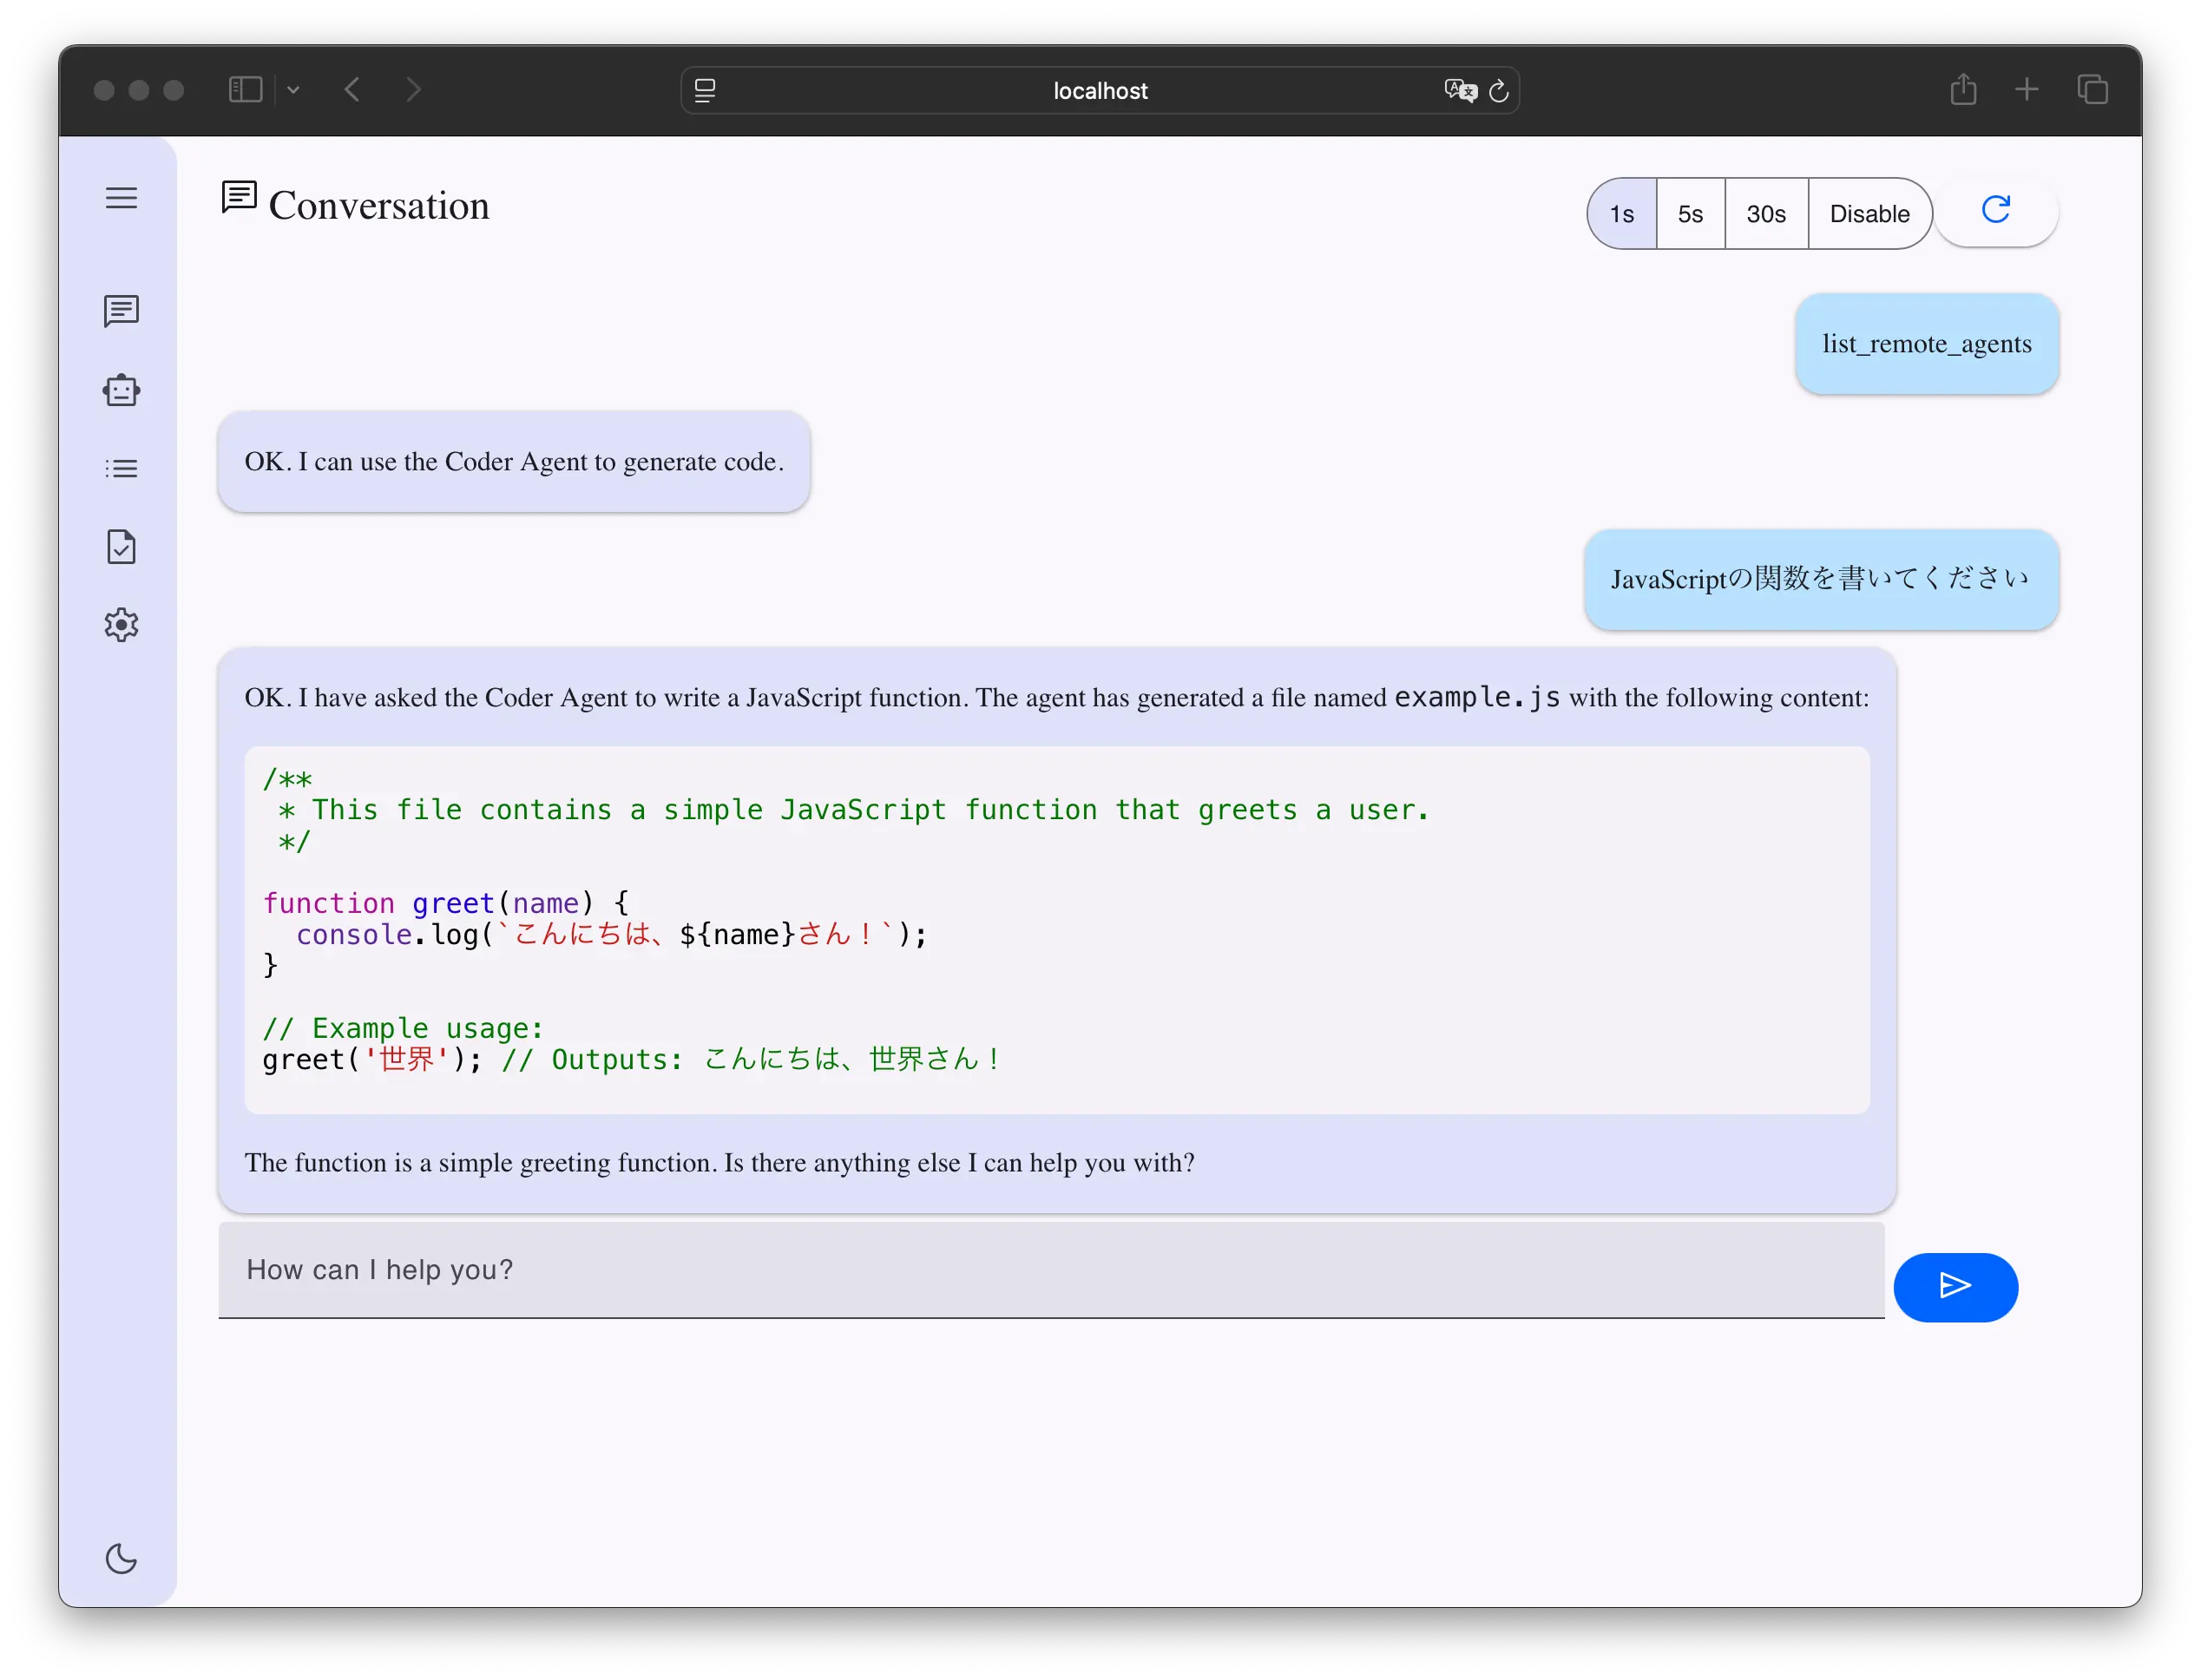Show the Safari tab overview icon
The height and width of the screenshot is (1680, 2201).
click(2092, 90)
